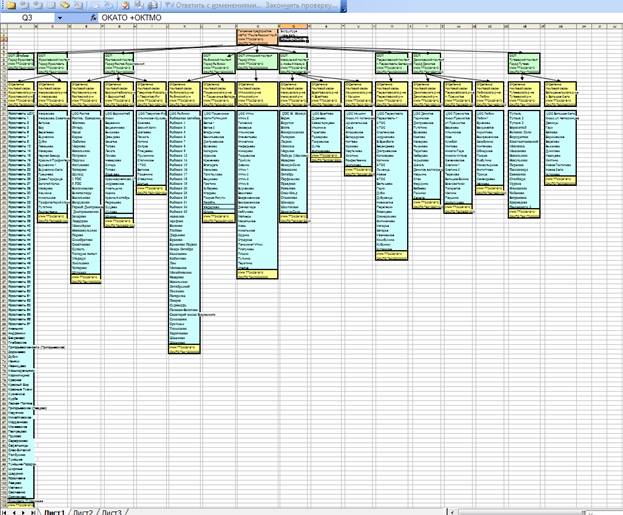
Task: Open the Name Box dropdown arrow
Action: pyautogui.click(x=61, y=18)
